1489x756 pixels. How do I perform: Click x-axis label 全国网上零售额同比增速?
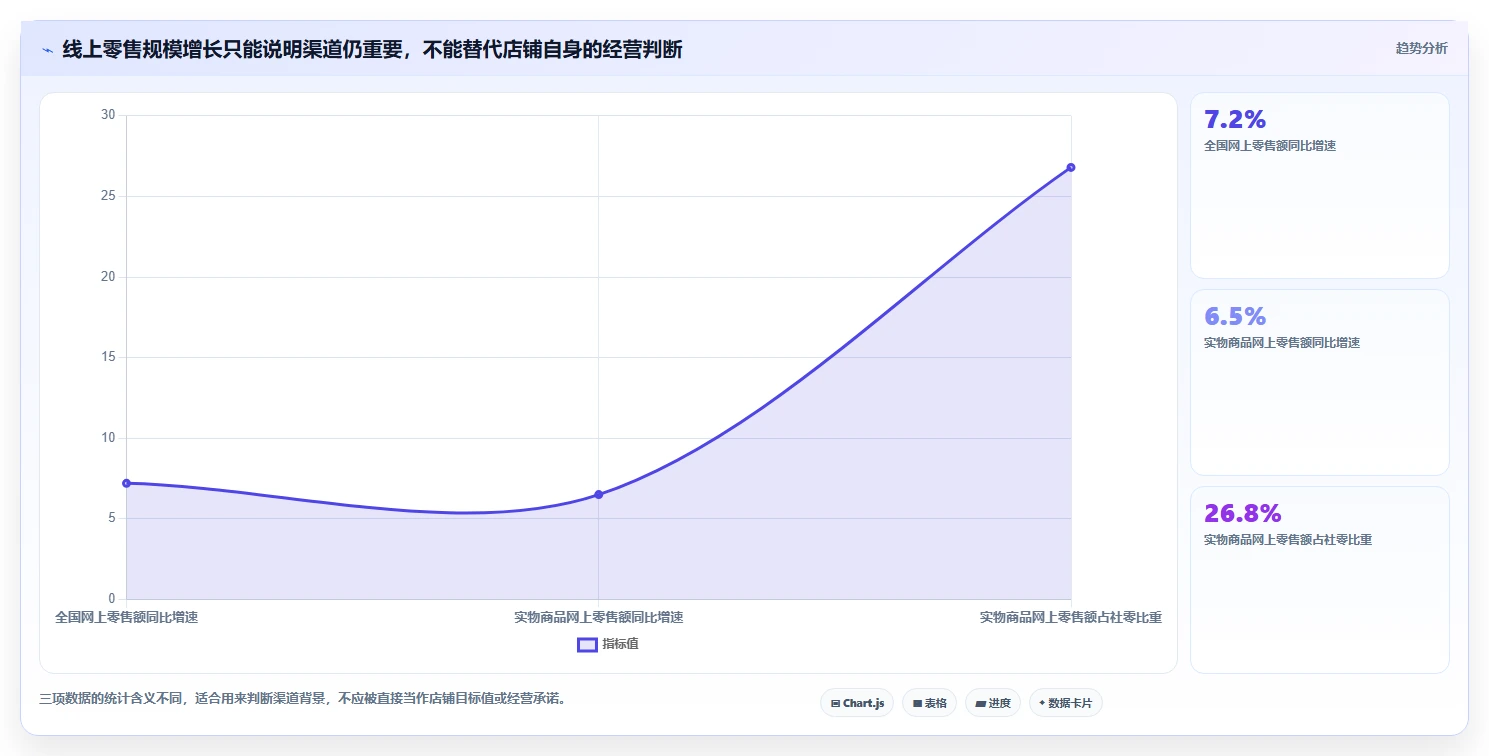pyautogui.click(x=126, y=618)
